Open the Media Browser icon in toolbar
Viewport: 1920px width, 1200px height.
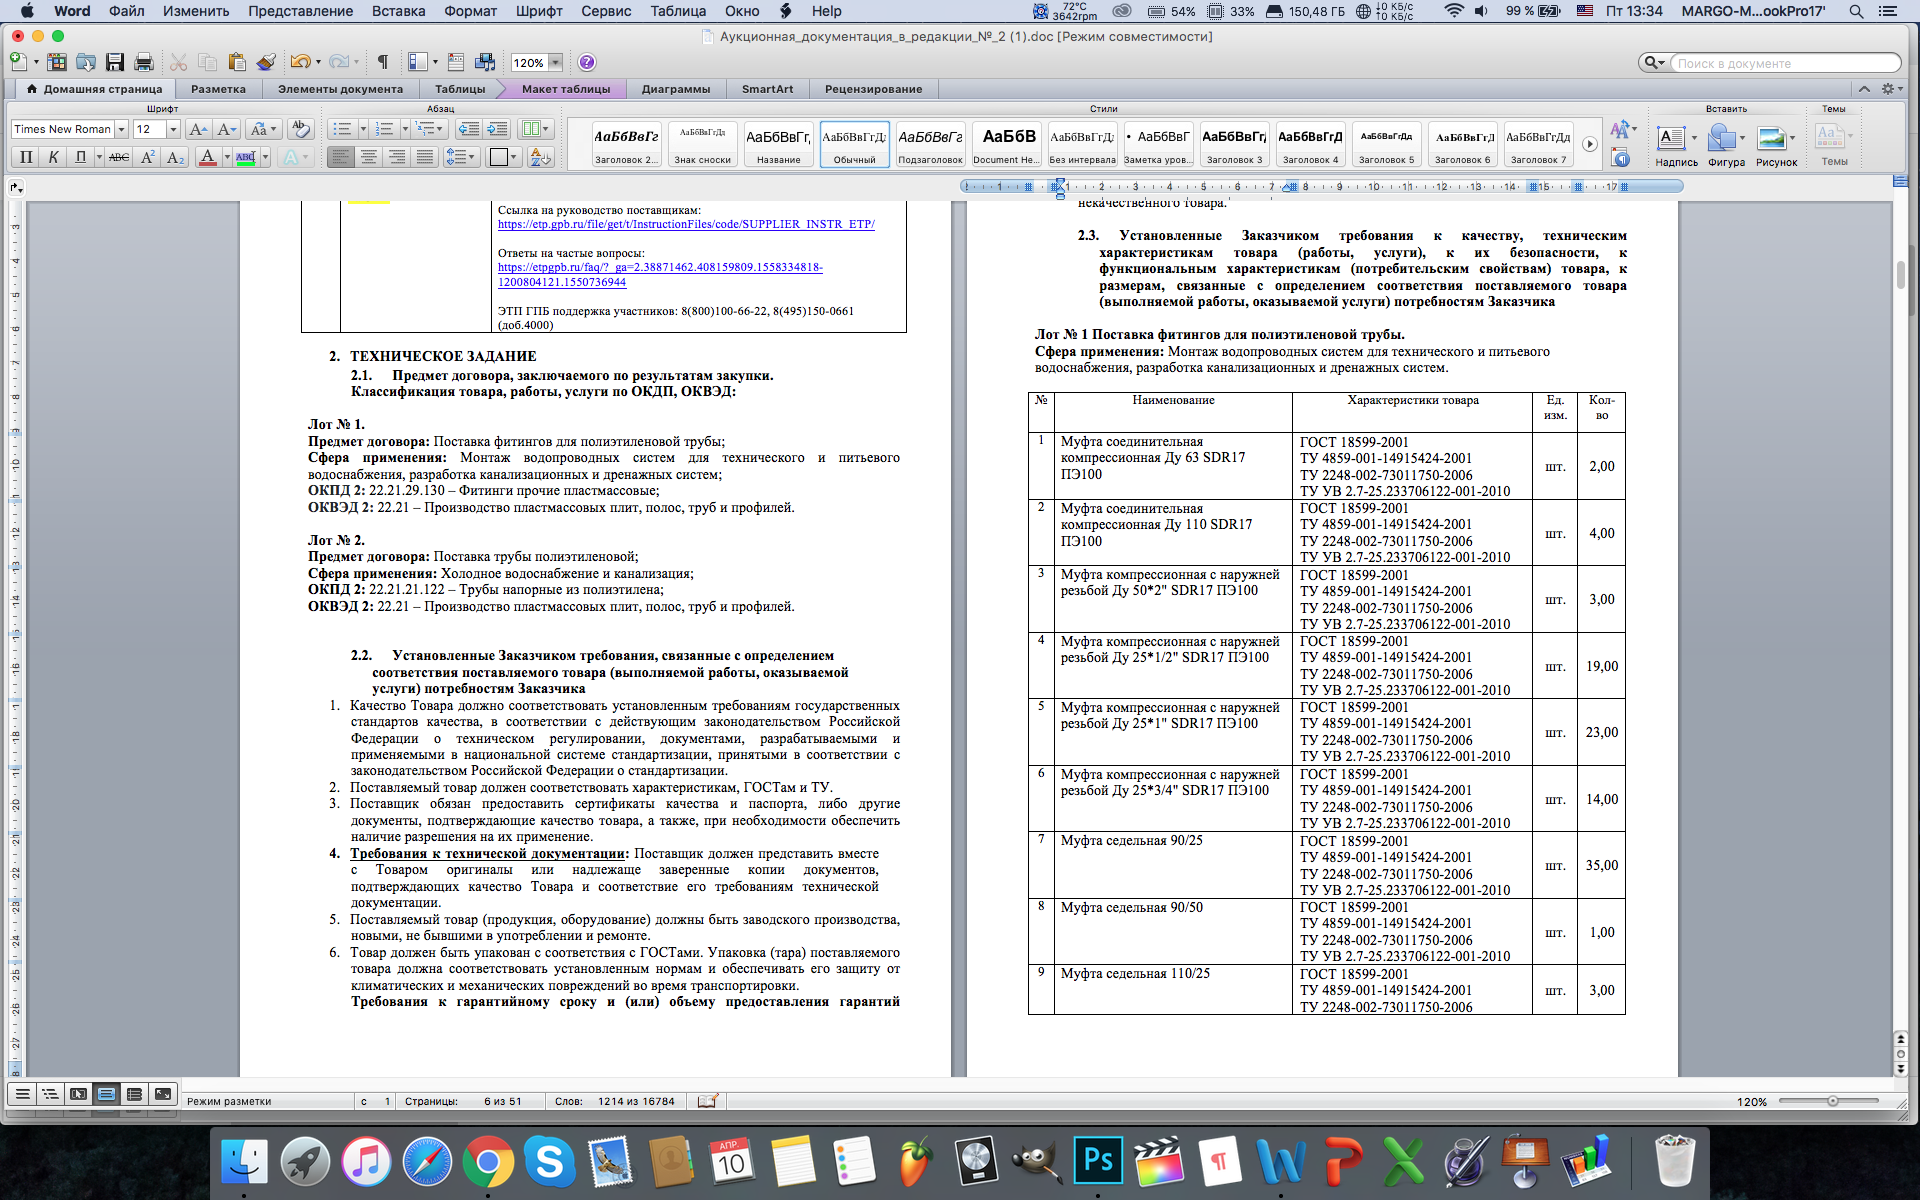pyautogui.click(x=485, y=62)
